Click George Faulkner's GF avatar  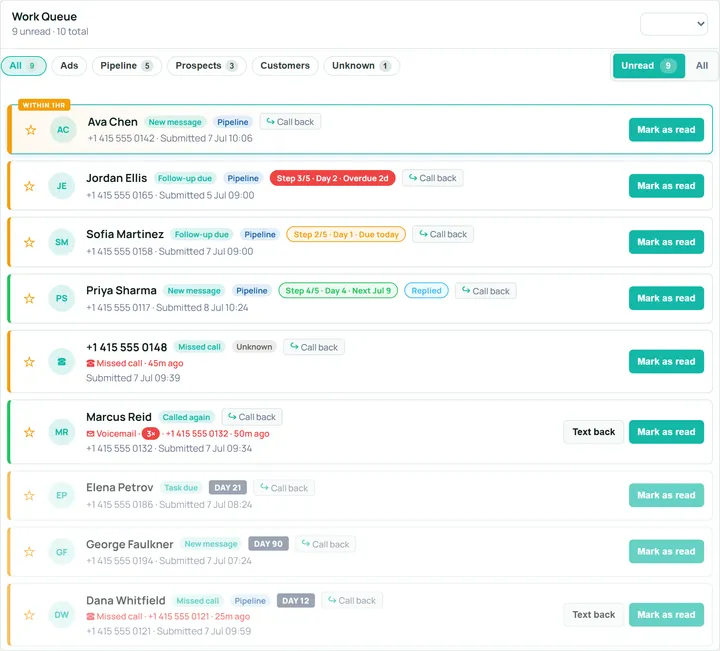[62, 552]
